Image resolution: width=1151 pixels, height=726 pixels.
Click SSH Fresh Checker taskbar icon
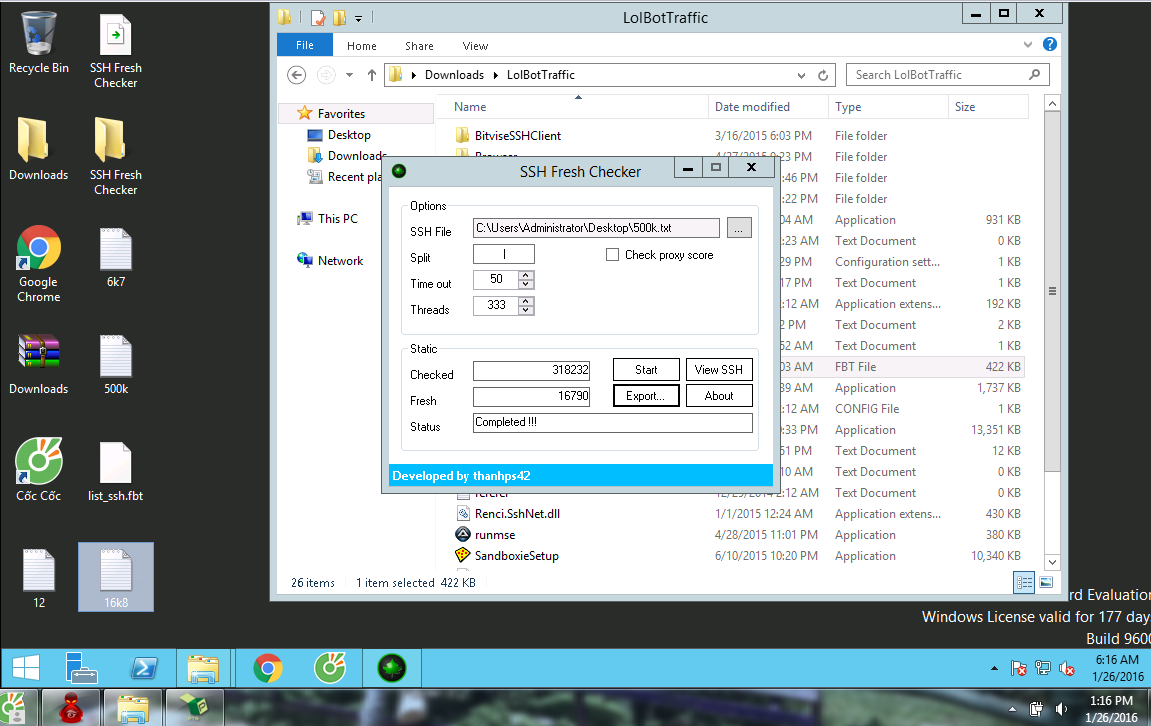pos(391,667)
